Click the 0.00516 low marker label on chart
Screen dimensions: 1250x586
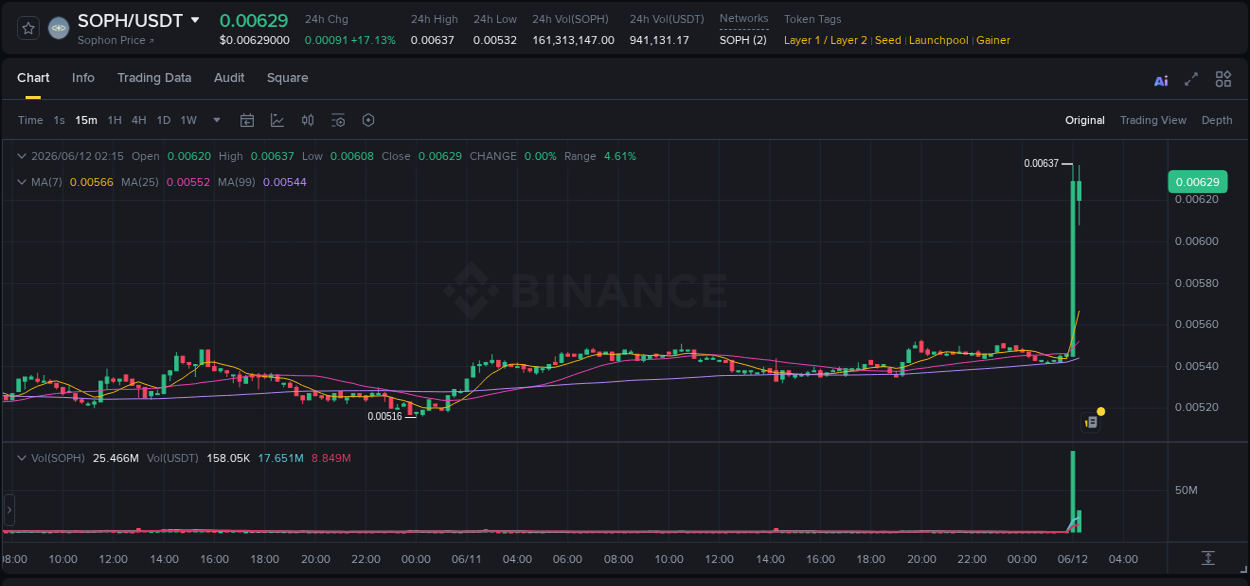point(385,416)
